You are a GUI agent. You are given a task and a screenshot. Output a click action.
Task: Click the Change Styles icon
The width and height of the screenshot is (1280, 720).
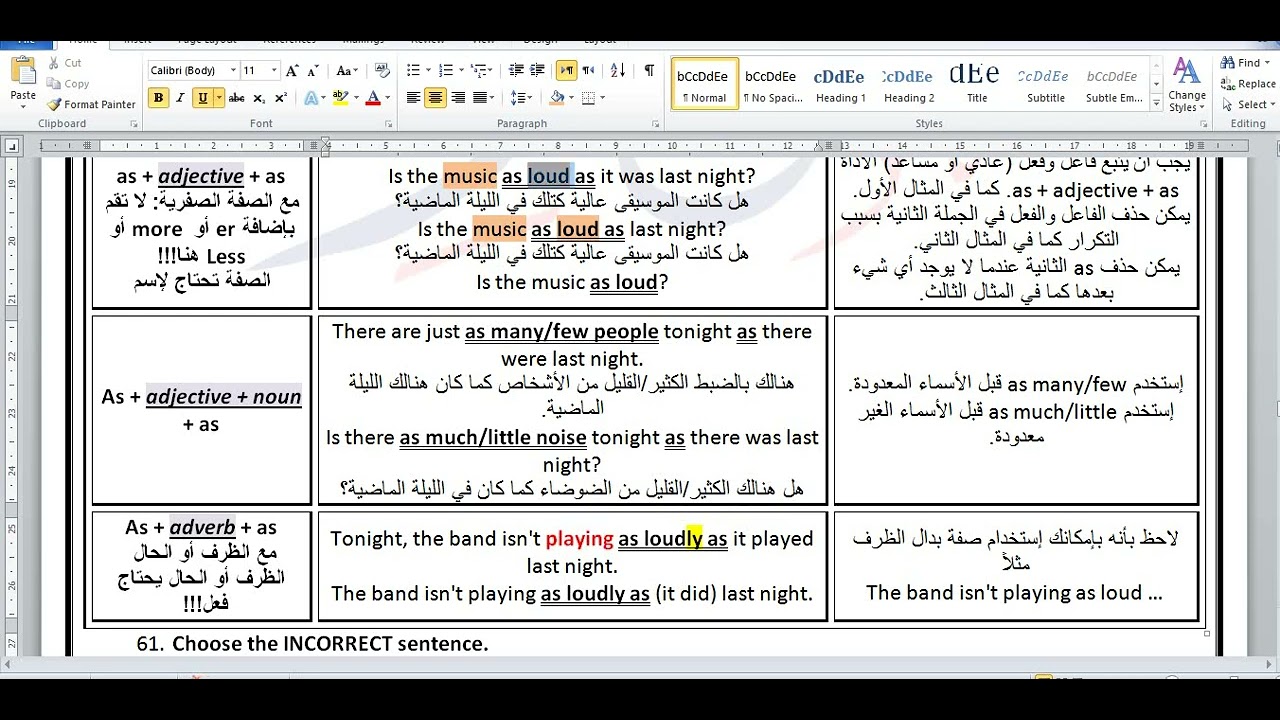1187,84
